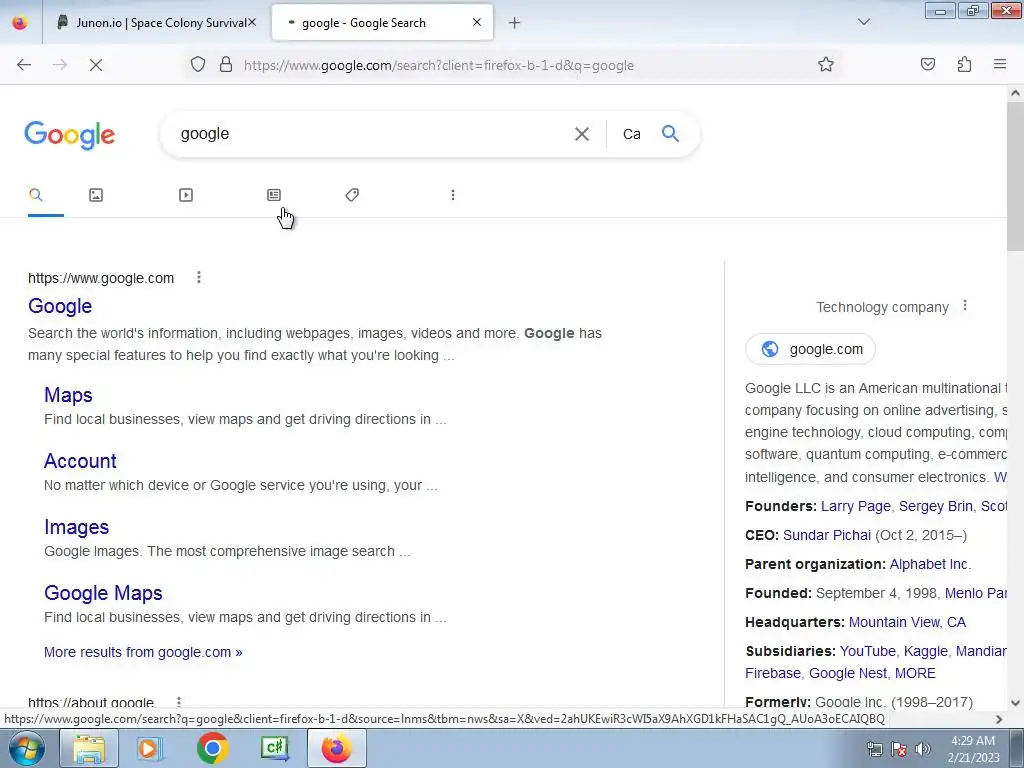This screenshot has height=768, width=1024.
Task: Open the Mountain View, CA link
Action: point(907,622)
